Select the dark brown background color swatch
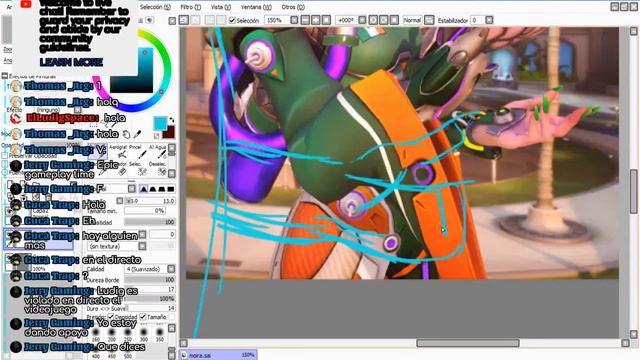The width and height of the screenshot is (640, 360). tap(169, 132)
